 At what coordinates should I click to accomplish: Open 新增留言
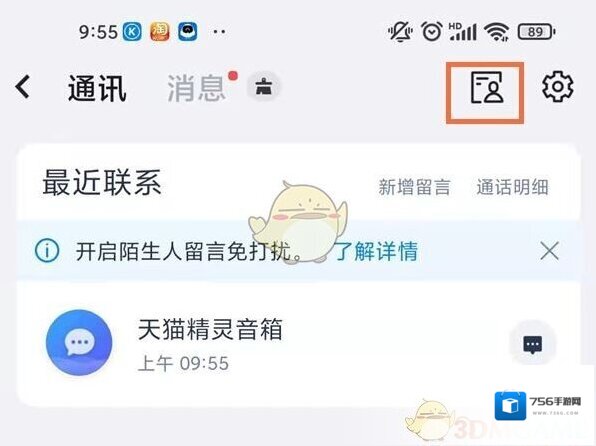coord(414,187)
